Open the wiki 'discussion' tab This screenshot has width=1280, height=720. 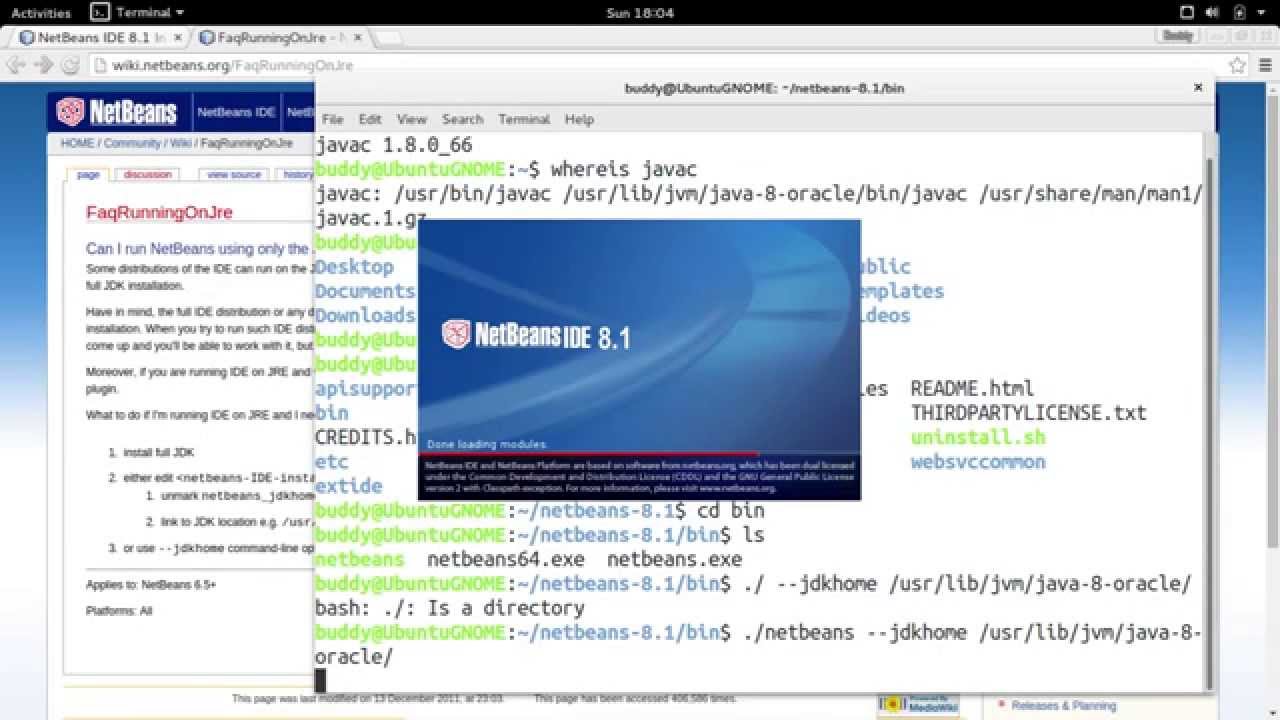pyautogui.click(x=148, y=175)
